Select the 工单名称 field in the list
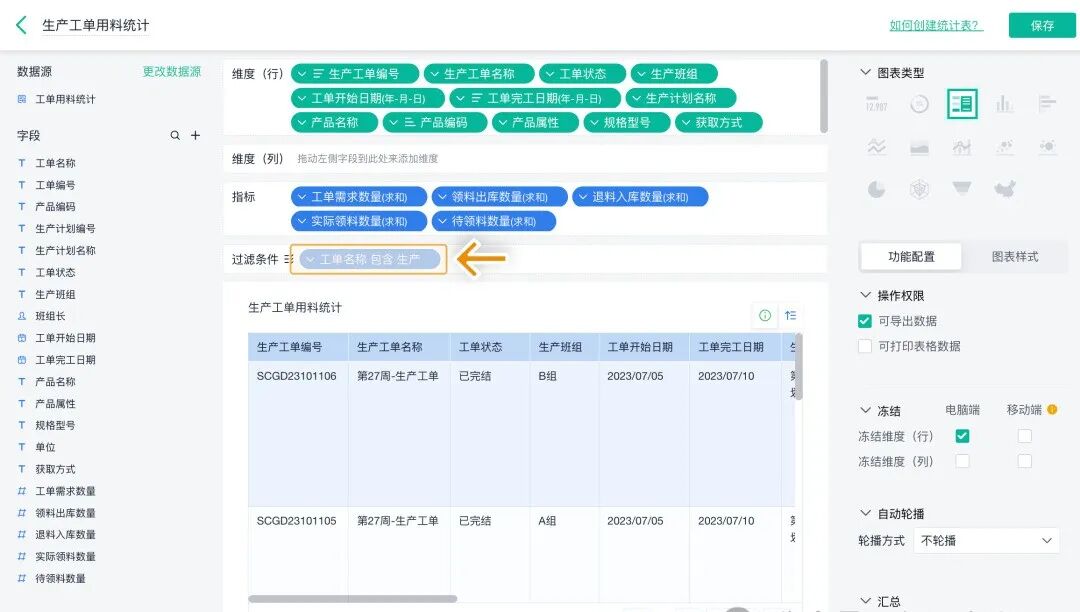Viewport: 1080px width, 612px height. coord(55,163)
